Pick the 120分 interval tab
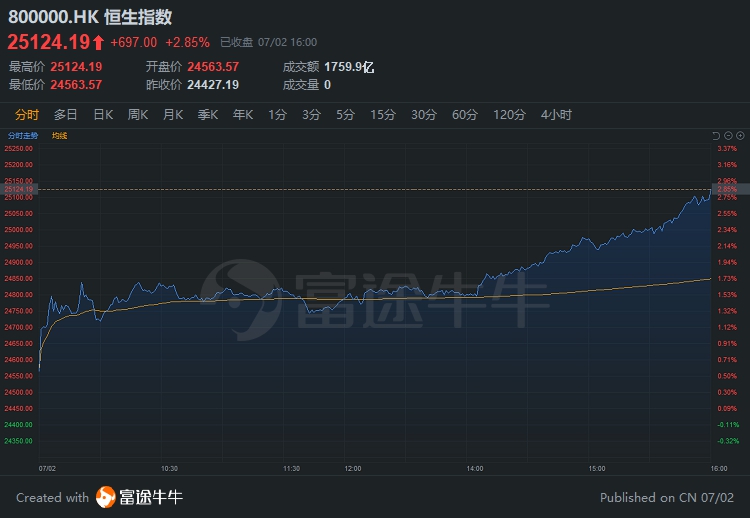Image resolution: width=750 pixels, height=518 pixels. tap(509, 115)
